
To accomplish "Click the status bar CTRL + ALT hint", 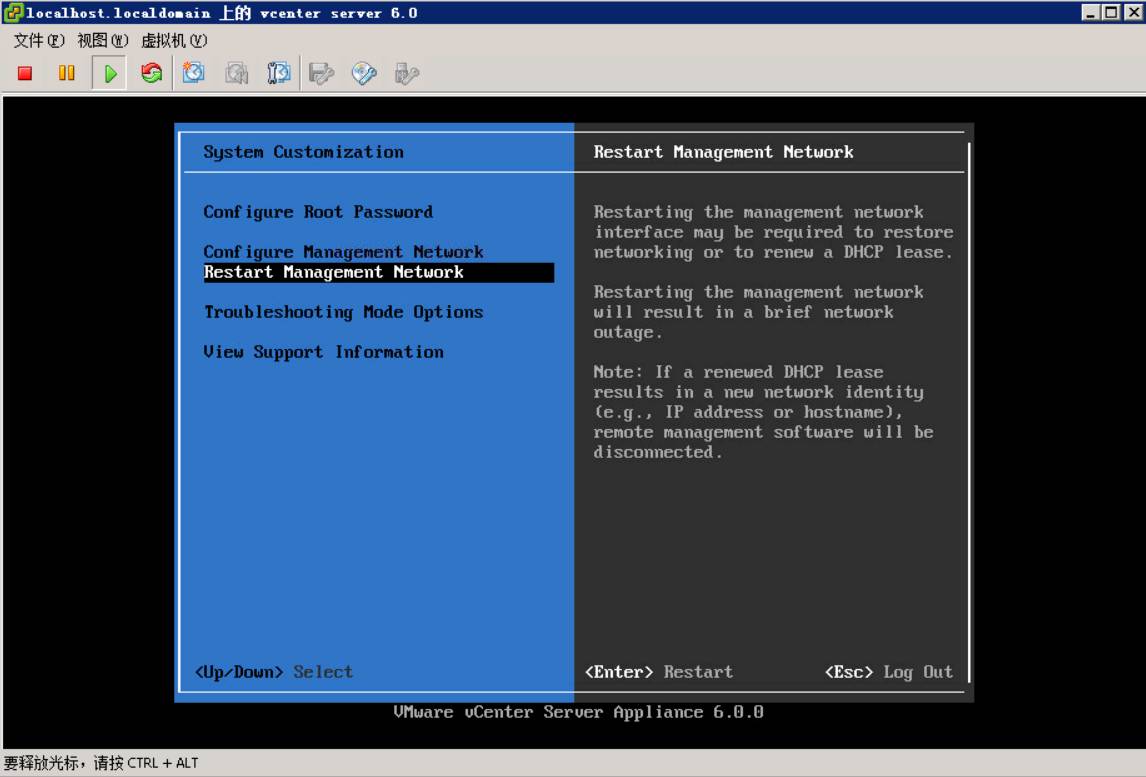I will point(102,763).
